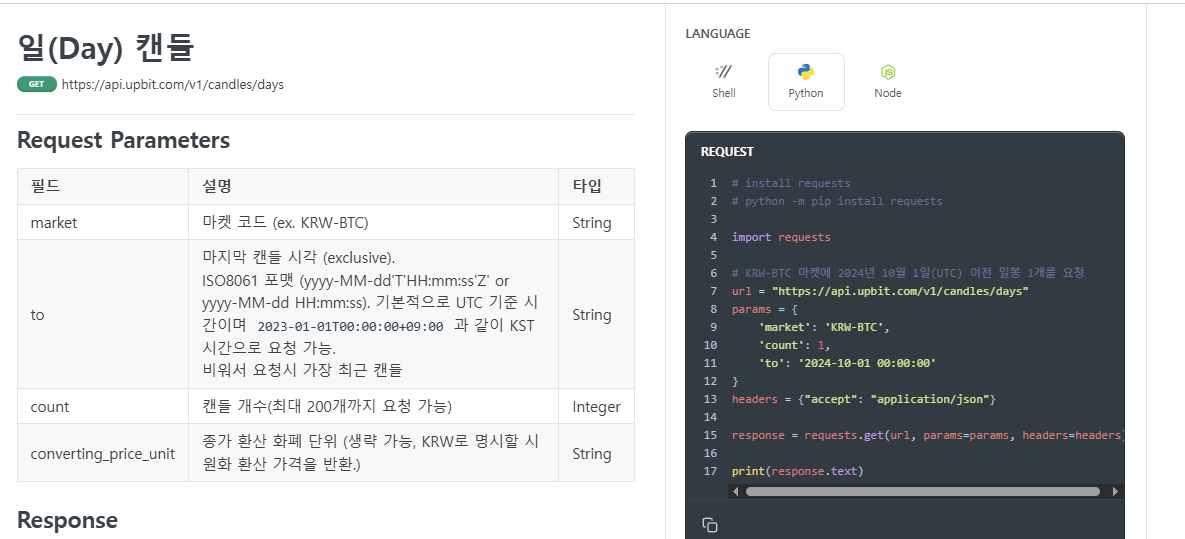
Task: Click the url assignment code line
Action: tap(880, 291)
